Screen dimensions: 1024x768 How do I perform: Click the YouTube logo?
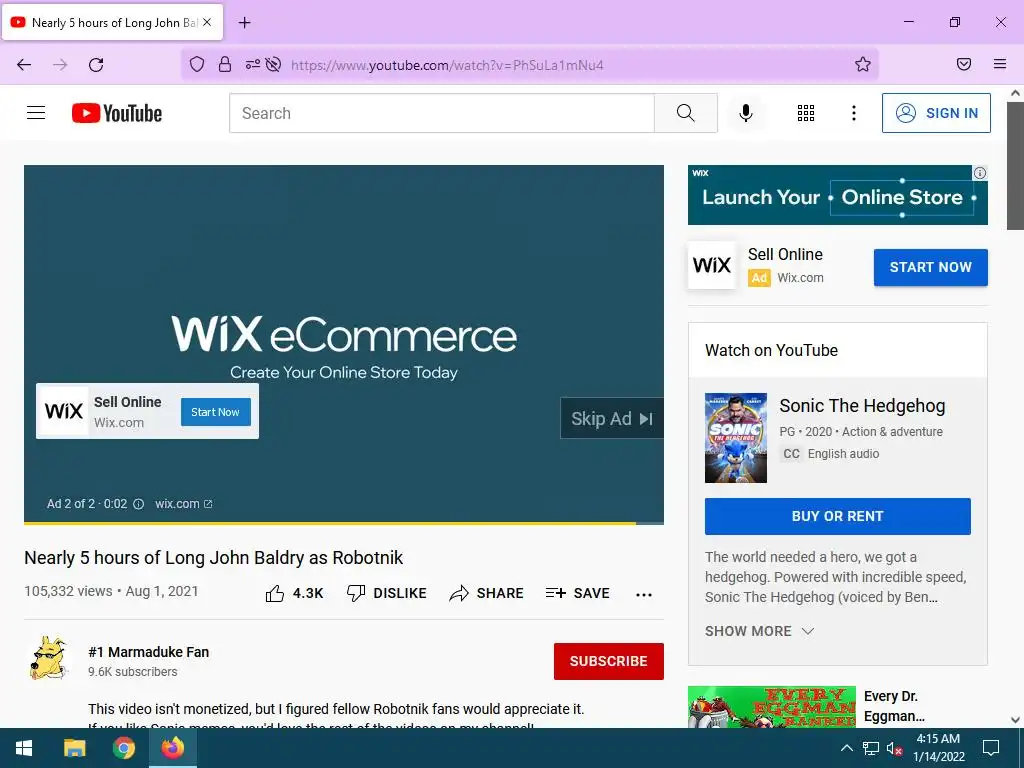(x=117, y=113)
